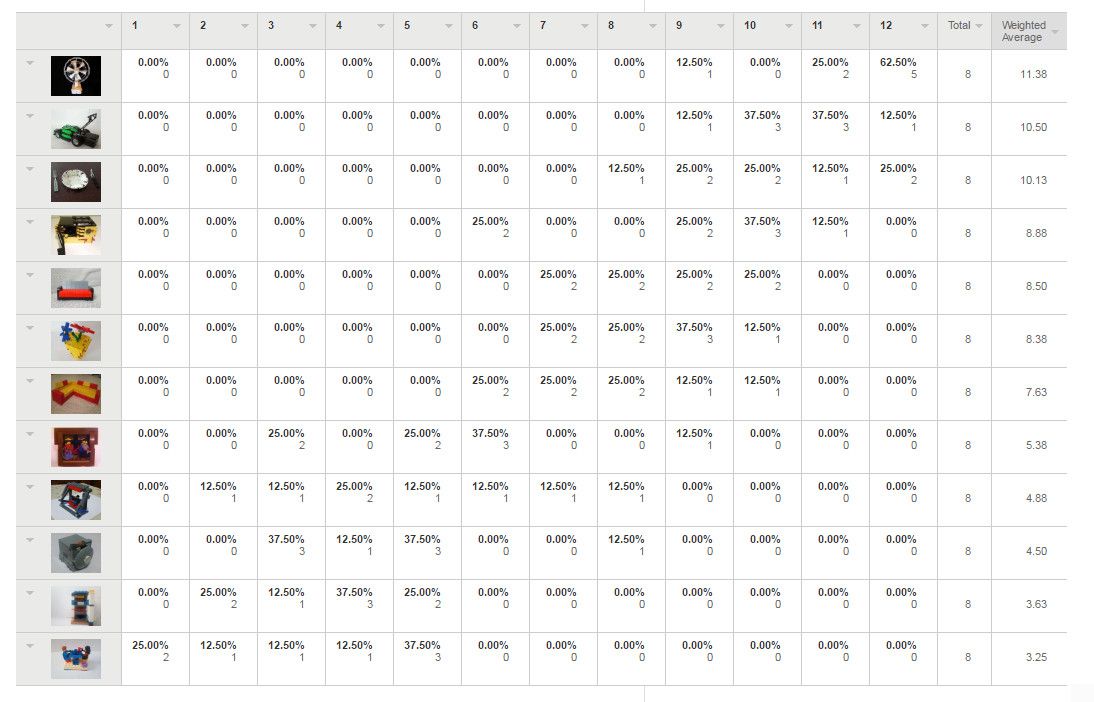Click the 11.38 weighted average value
1094x702 pixels.
click(1033, 74)
